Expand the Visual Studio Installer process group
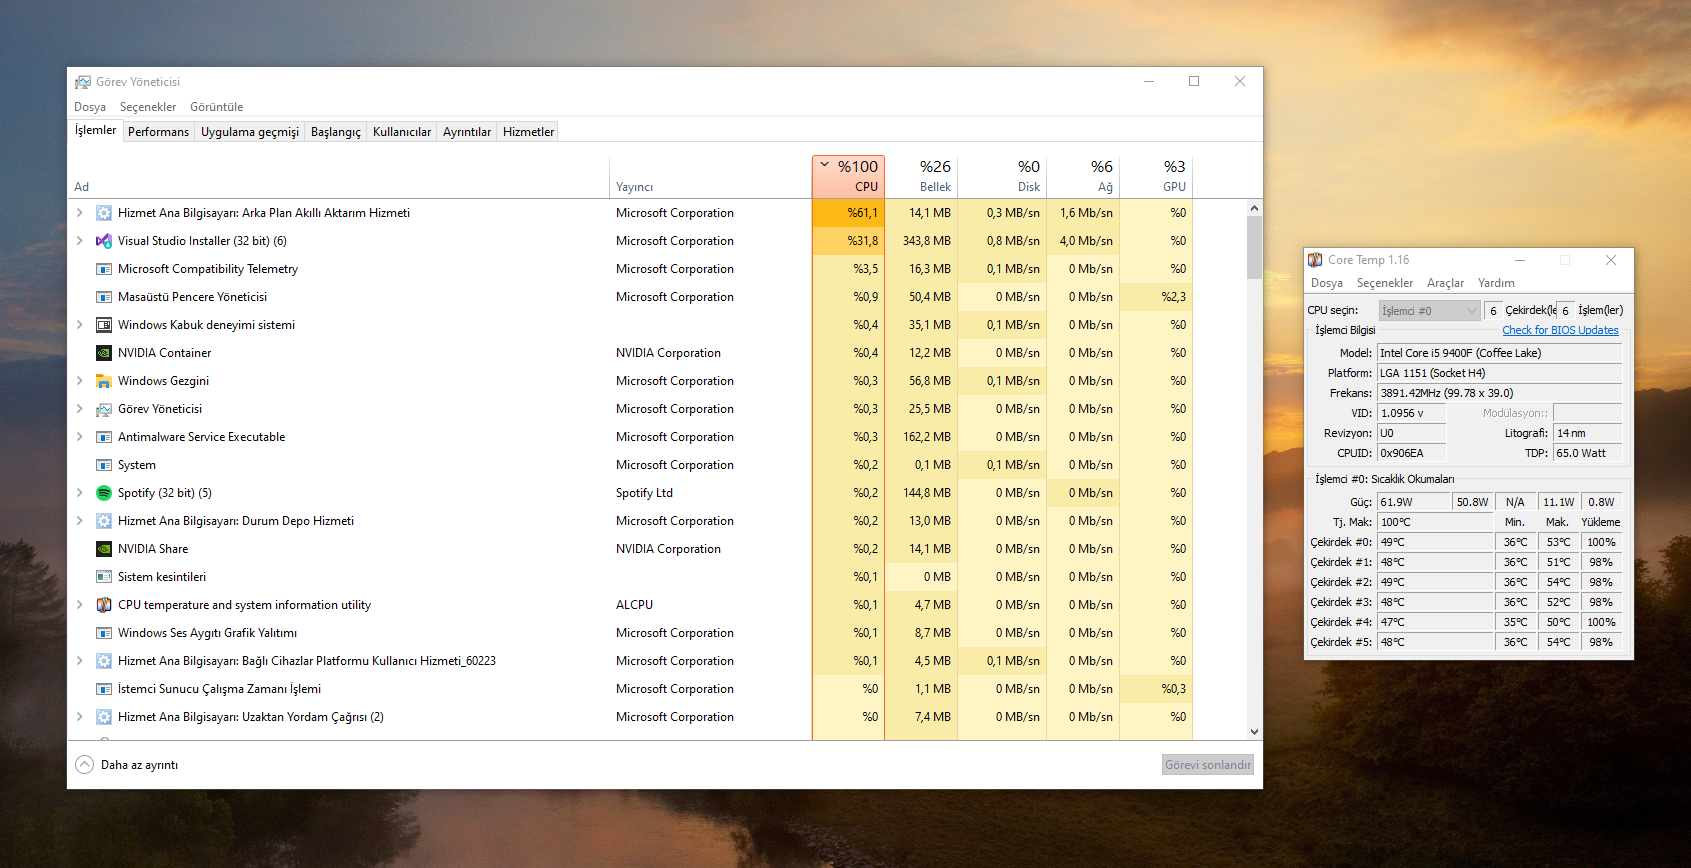Image resolution: width=1691 pixels, height=868 pixels. tap(80, 241)
